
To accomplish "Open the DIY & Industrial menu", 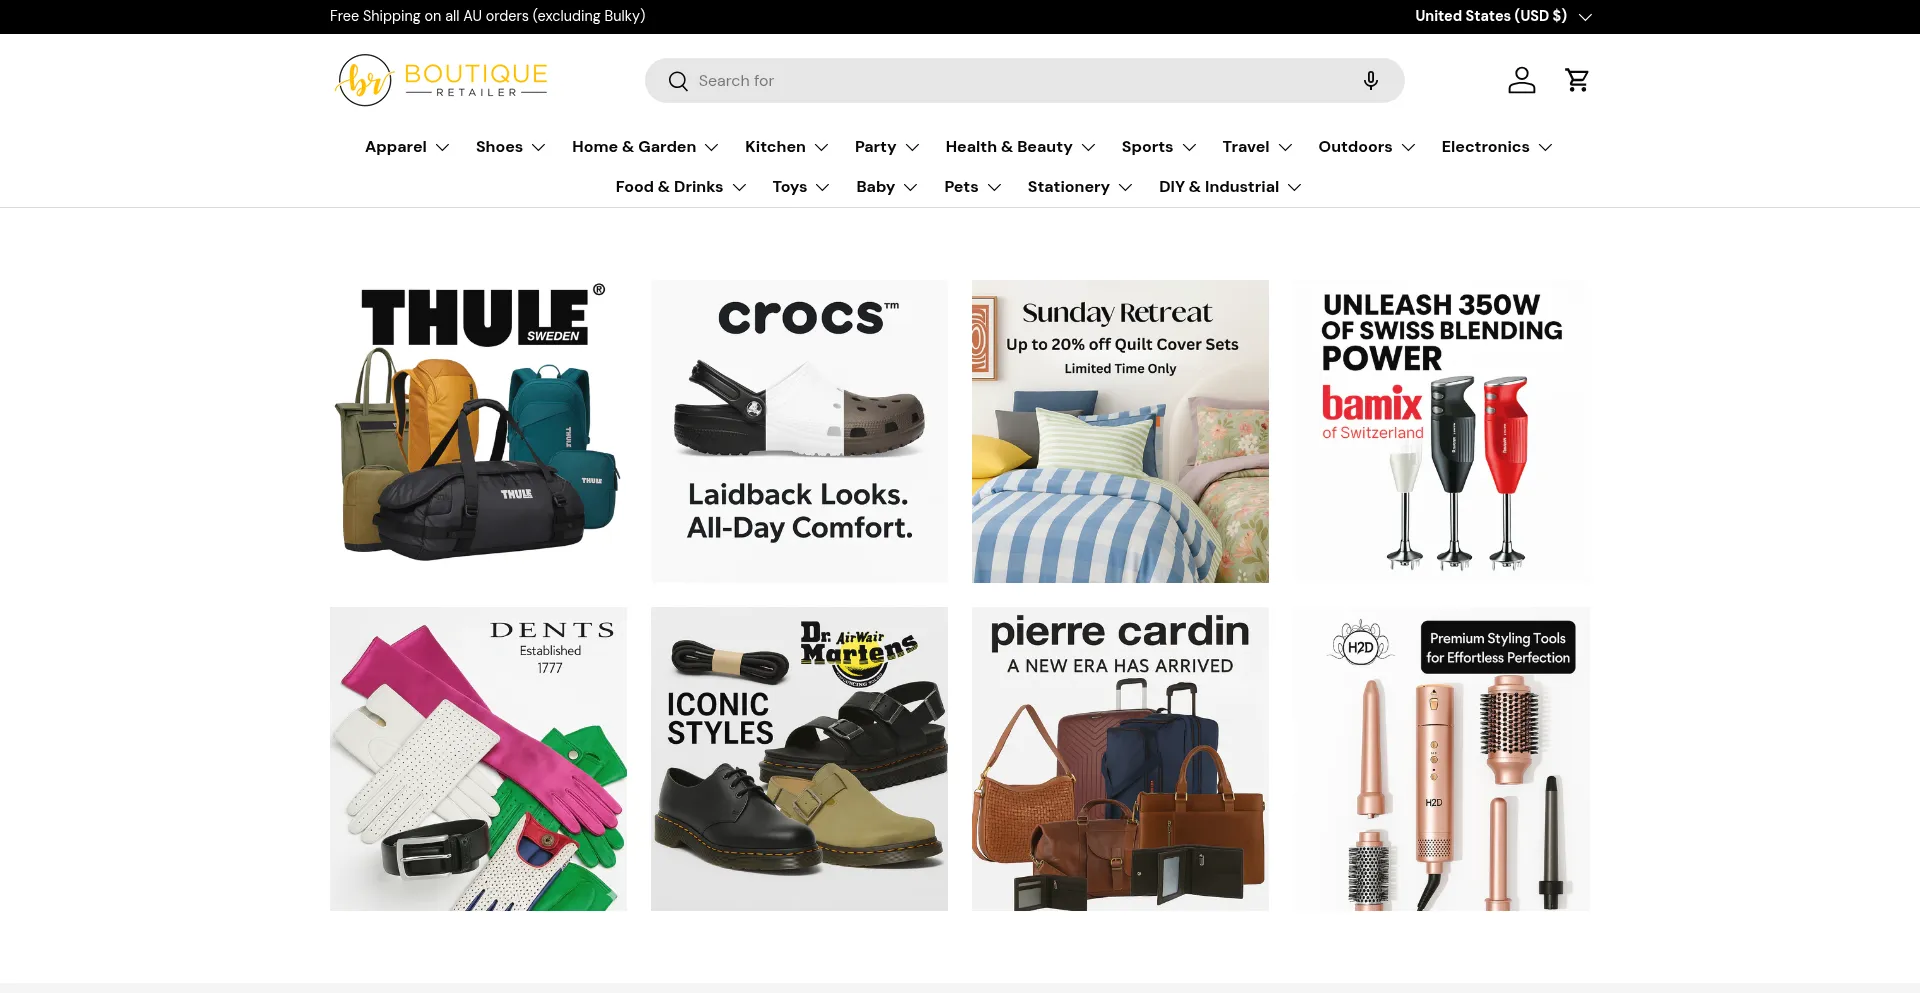I will (x=1230, y=187).
